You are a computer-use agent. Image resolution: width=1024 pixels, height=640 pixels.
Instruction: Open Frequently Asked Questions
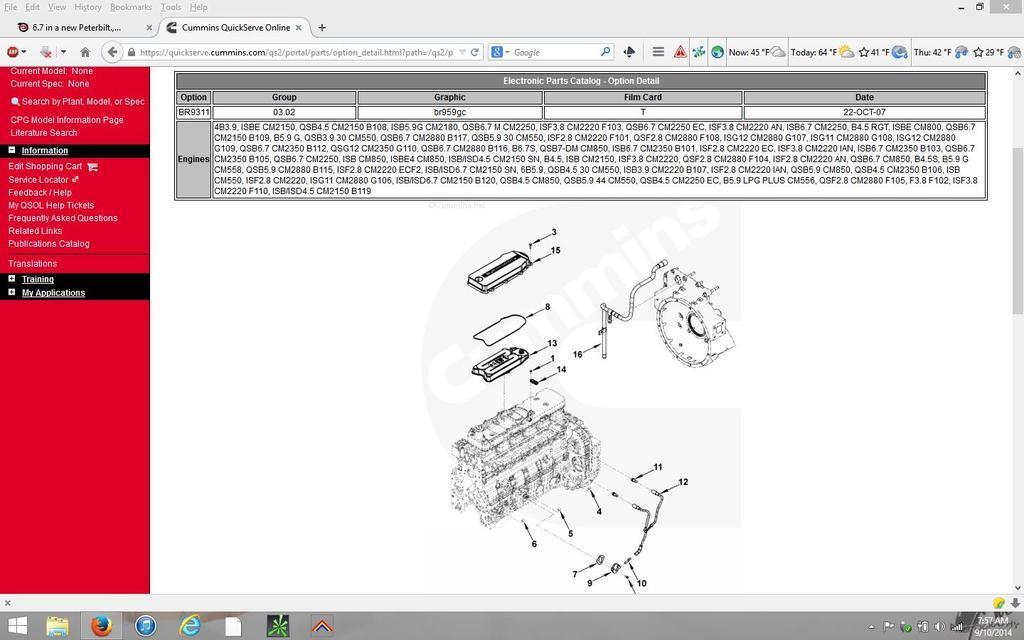63,218
